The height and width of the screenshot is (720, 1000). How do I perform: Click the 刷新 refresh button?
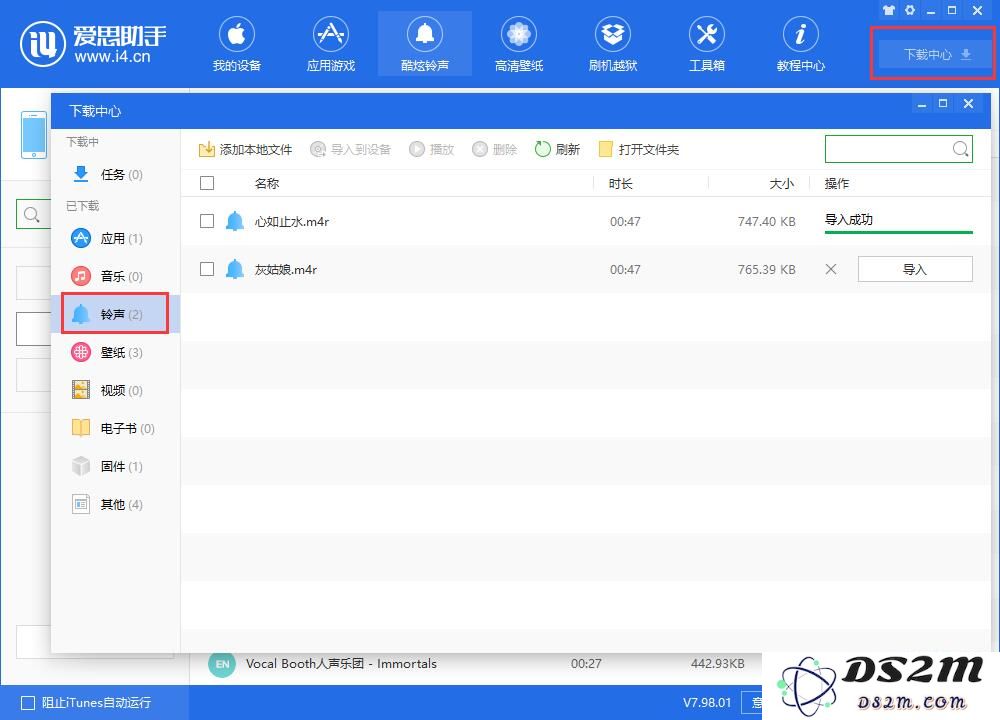(x=557, y=149)
